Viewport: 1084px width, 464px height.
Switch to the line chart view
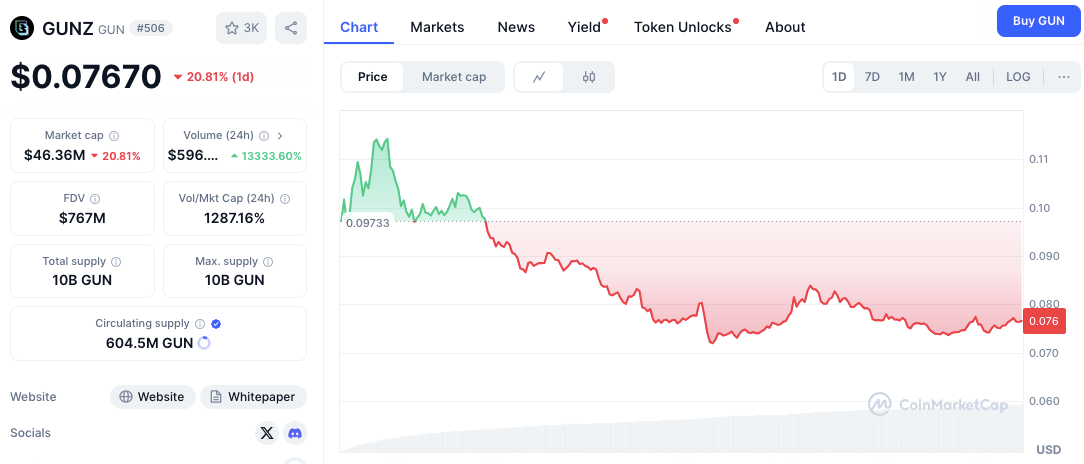point(539,77)
